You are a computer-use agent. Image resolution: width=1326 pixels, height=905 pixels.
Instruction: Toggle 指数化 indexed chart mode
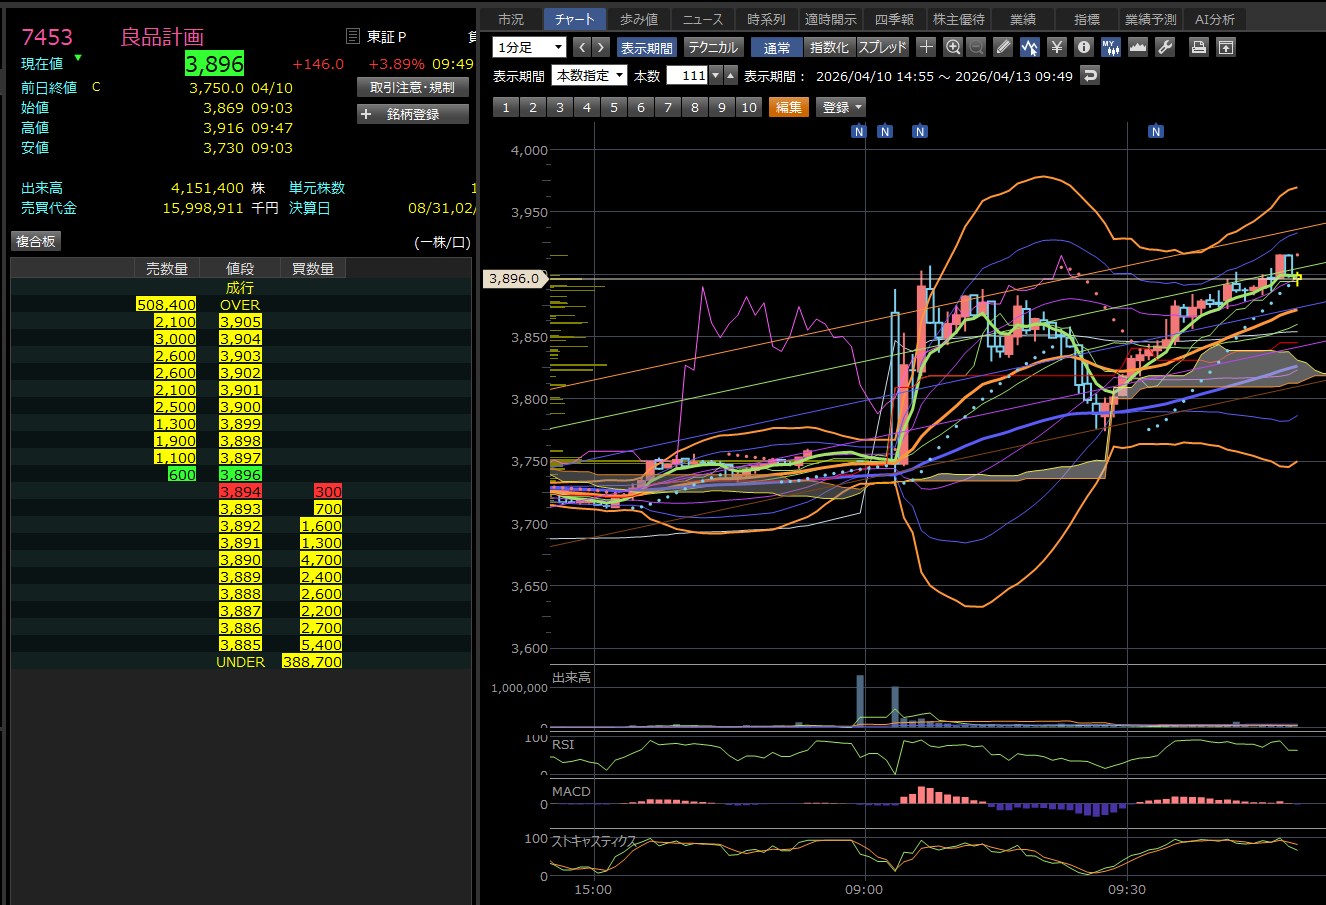[829, 47]
